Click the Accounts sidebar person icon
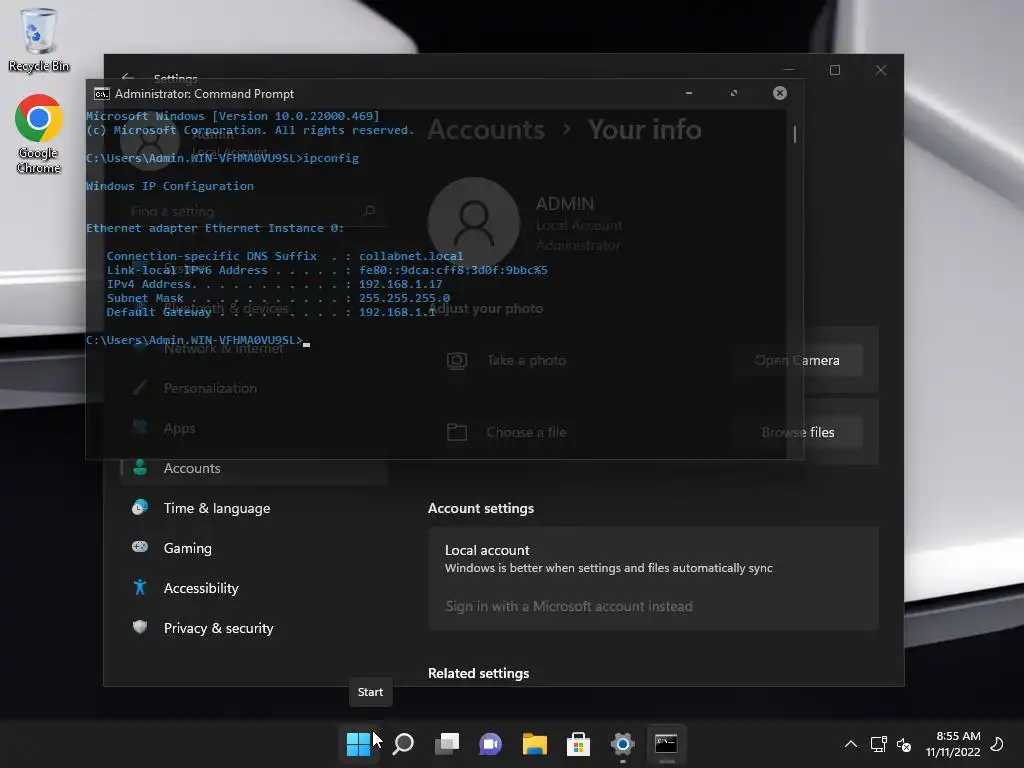1024x768 pixels. pyautogui.click(x=140, y=468)
